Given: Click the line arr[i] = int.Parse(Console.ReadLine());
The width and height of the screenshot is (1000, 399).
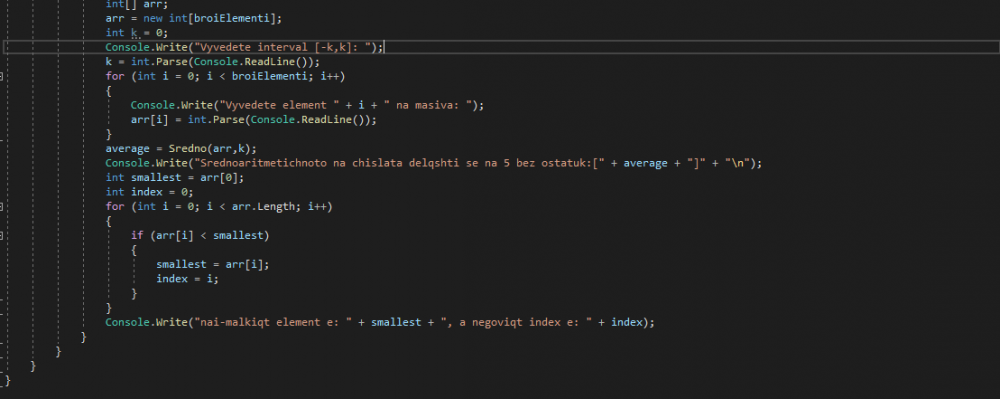Looking at the screenshot, I should [254, 120].
